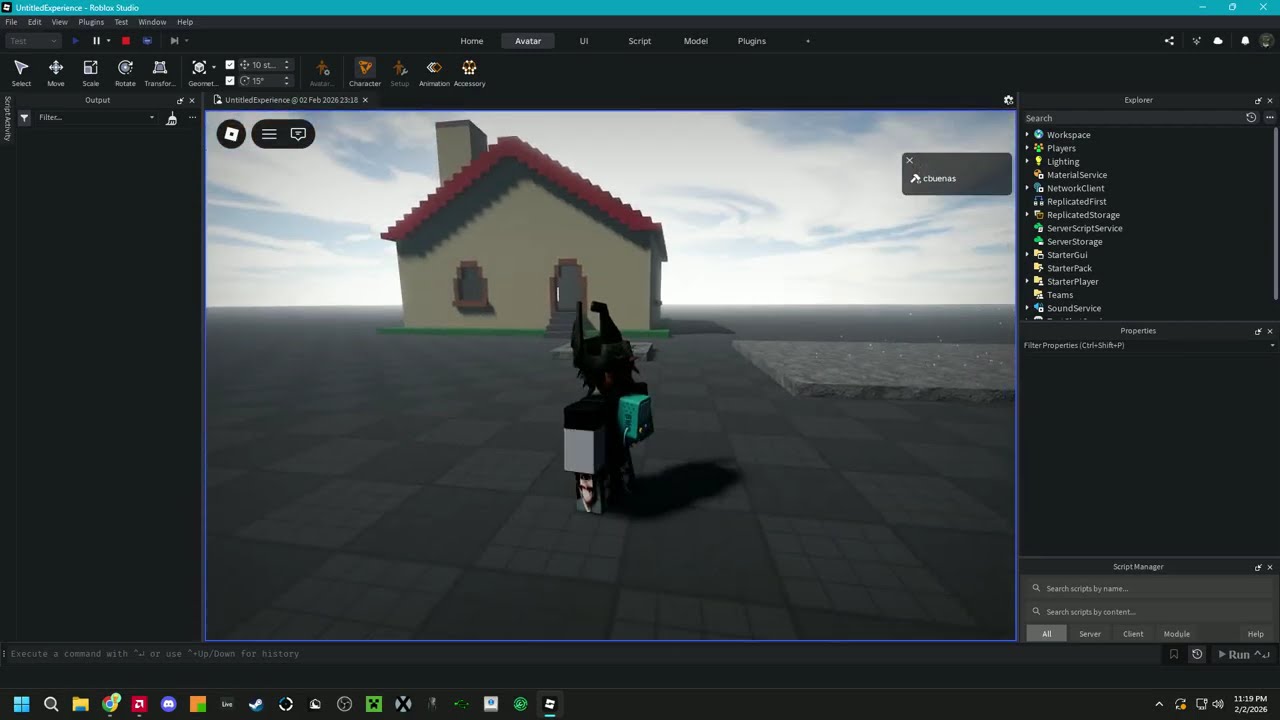The height and width of the screenshot is (720, 1280).
Task: Show Server scripts in Script Manager
Action: pos(1090,634)
